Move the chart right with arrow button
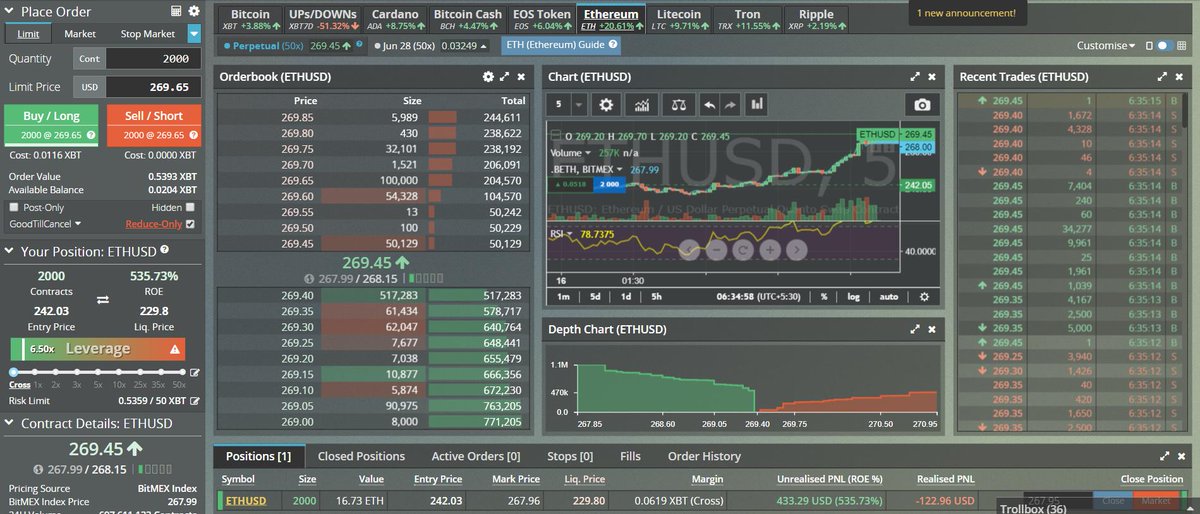 click(795, 250)
